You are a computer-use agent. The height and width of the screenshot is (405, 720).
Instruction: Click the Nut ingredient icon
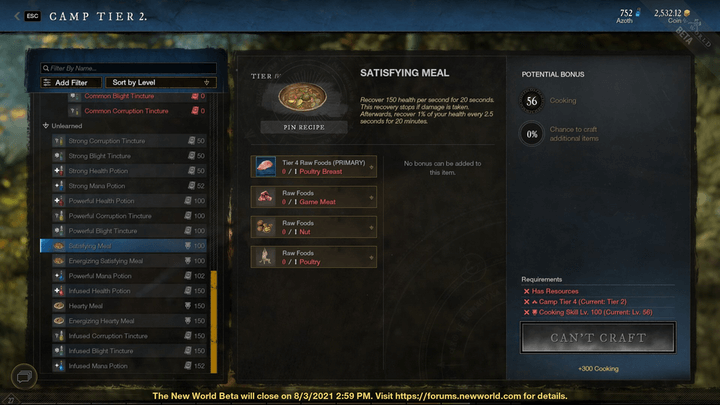(265, 227)
